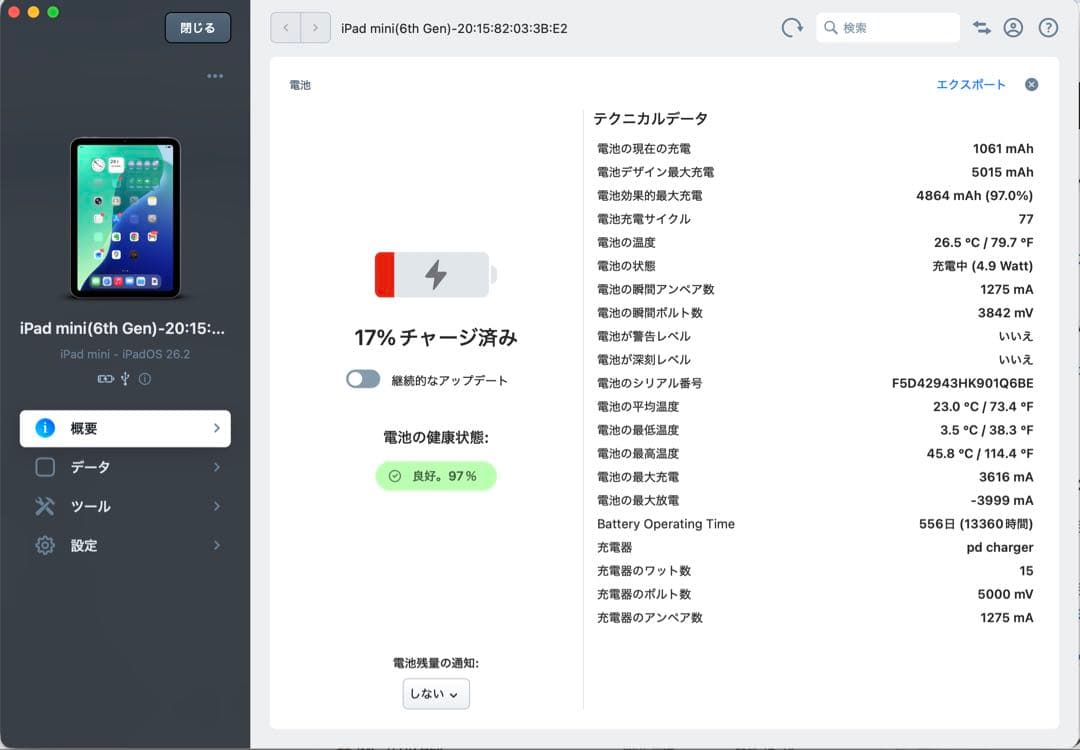Select the 概要 sidebar item
Screen dimensions: 1080x750
pos(124,427)
